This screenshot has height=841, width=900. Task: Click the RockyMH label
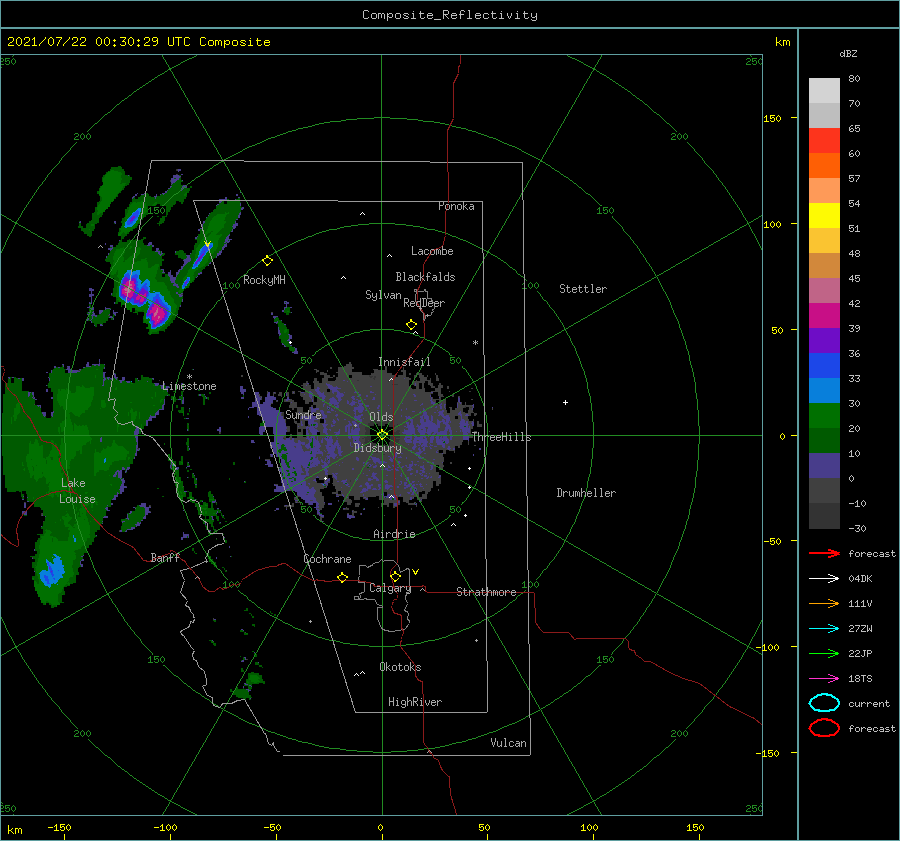coord(264,280)
